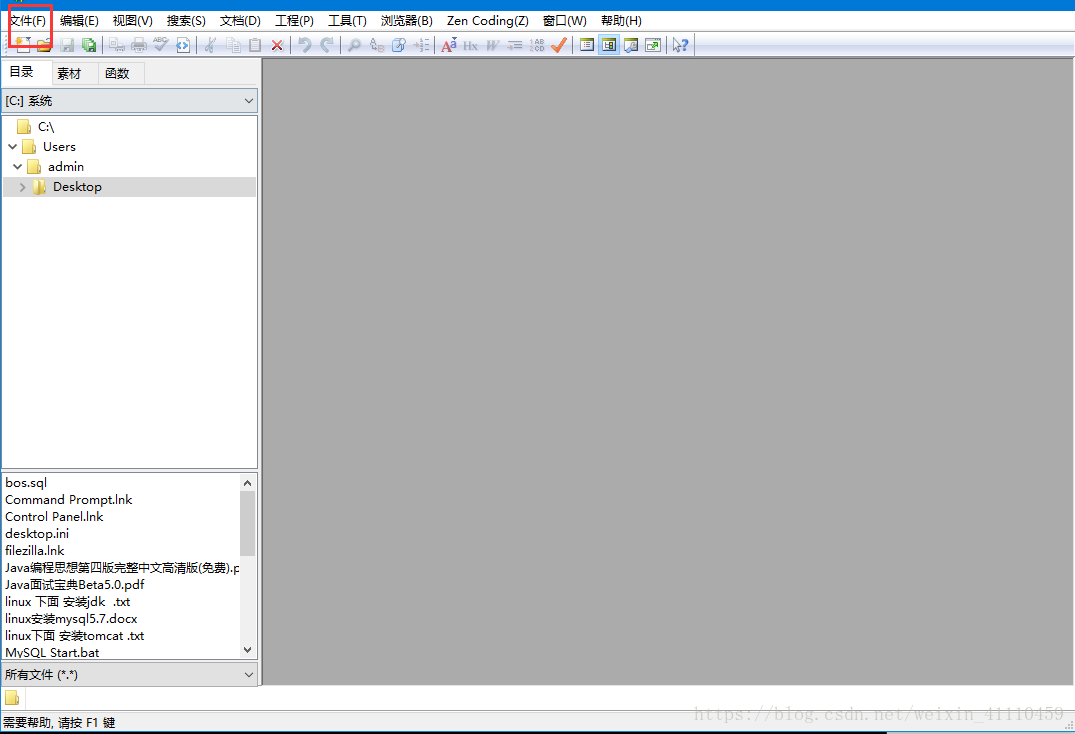This screenshot has width=1075, height=734.
Task: Select bos.sql in the file list
Action: pyautogui.click(x=26, y=482)
